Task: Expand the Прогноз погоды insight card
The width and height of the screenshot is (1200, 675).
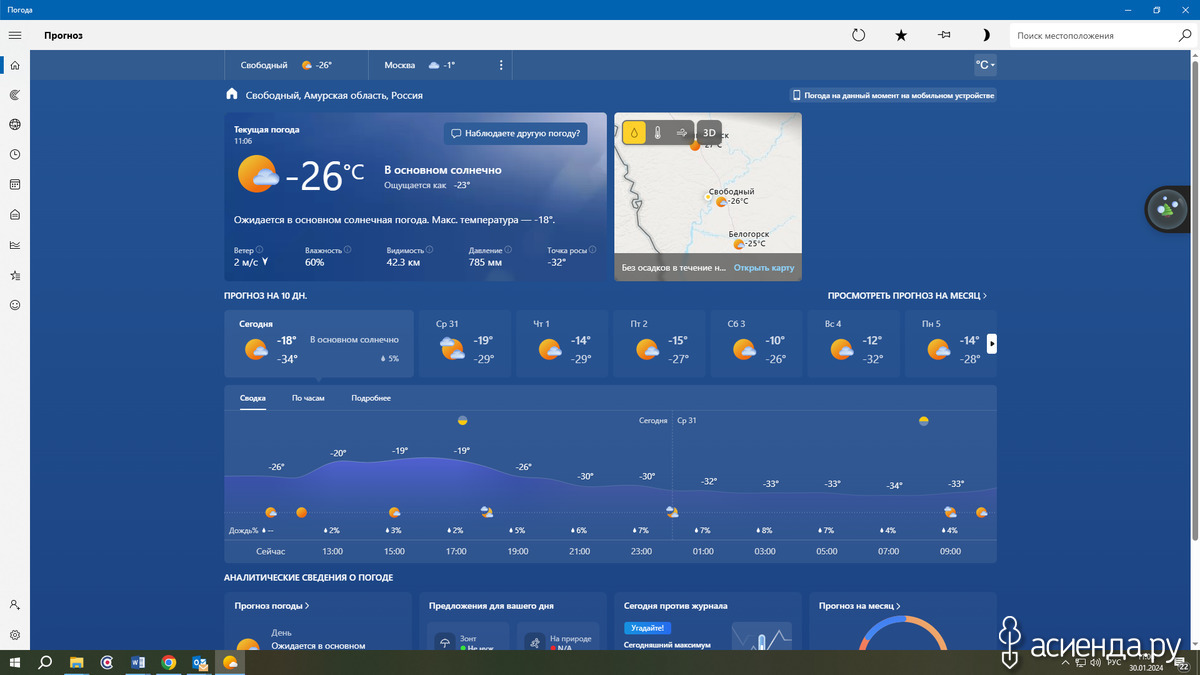Action: click(x=272, y=606)
